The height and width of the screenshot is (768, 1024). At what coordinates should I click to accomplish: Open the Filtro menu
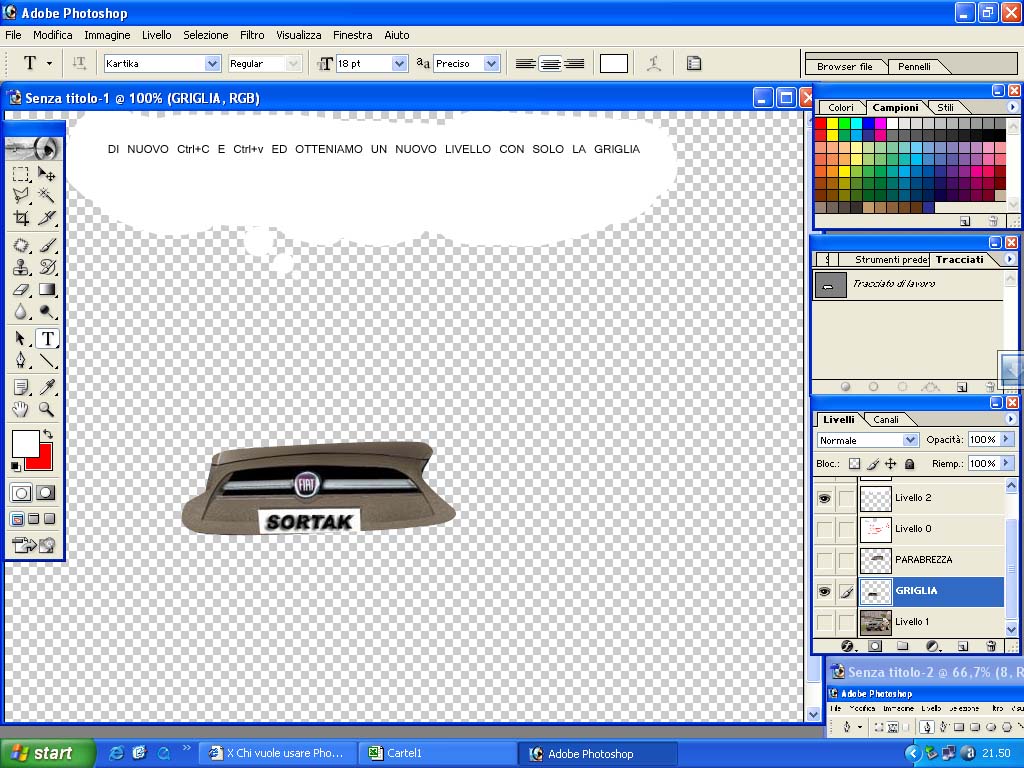pos(252,35)
